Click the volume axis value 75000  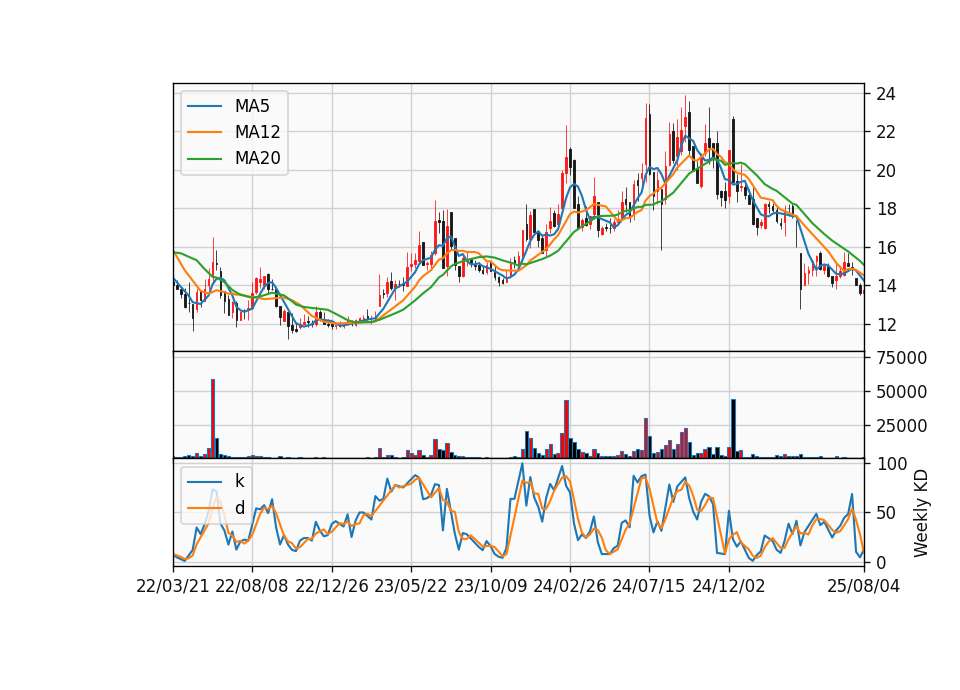pos(901,358)
